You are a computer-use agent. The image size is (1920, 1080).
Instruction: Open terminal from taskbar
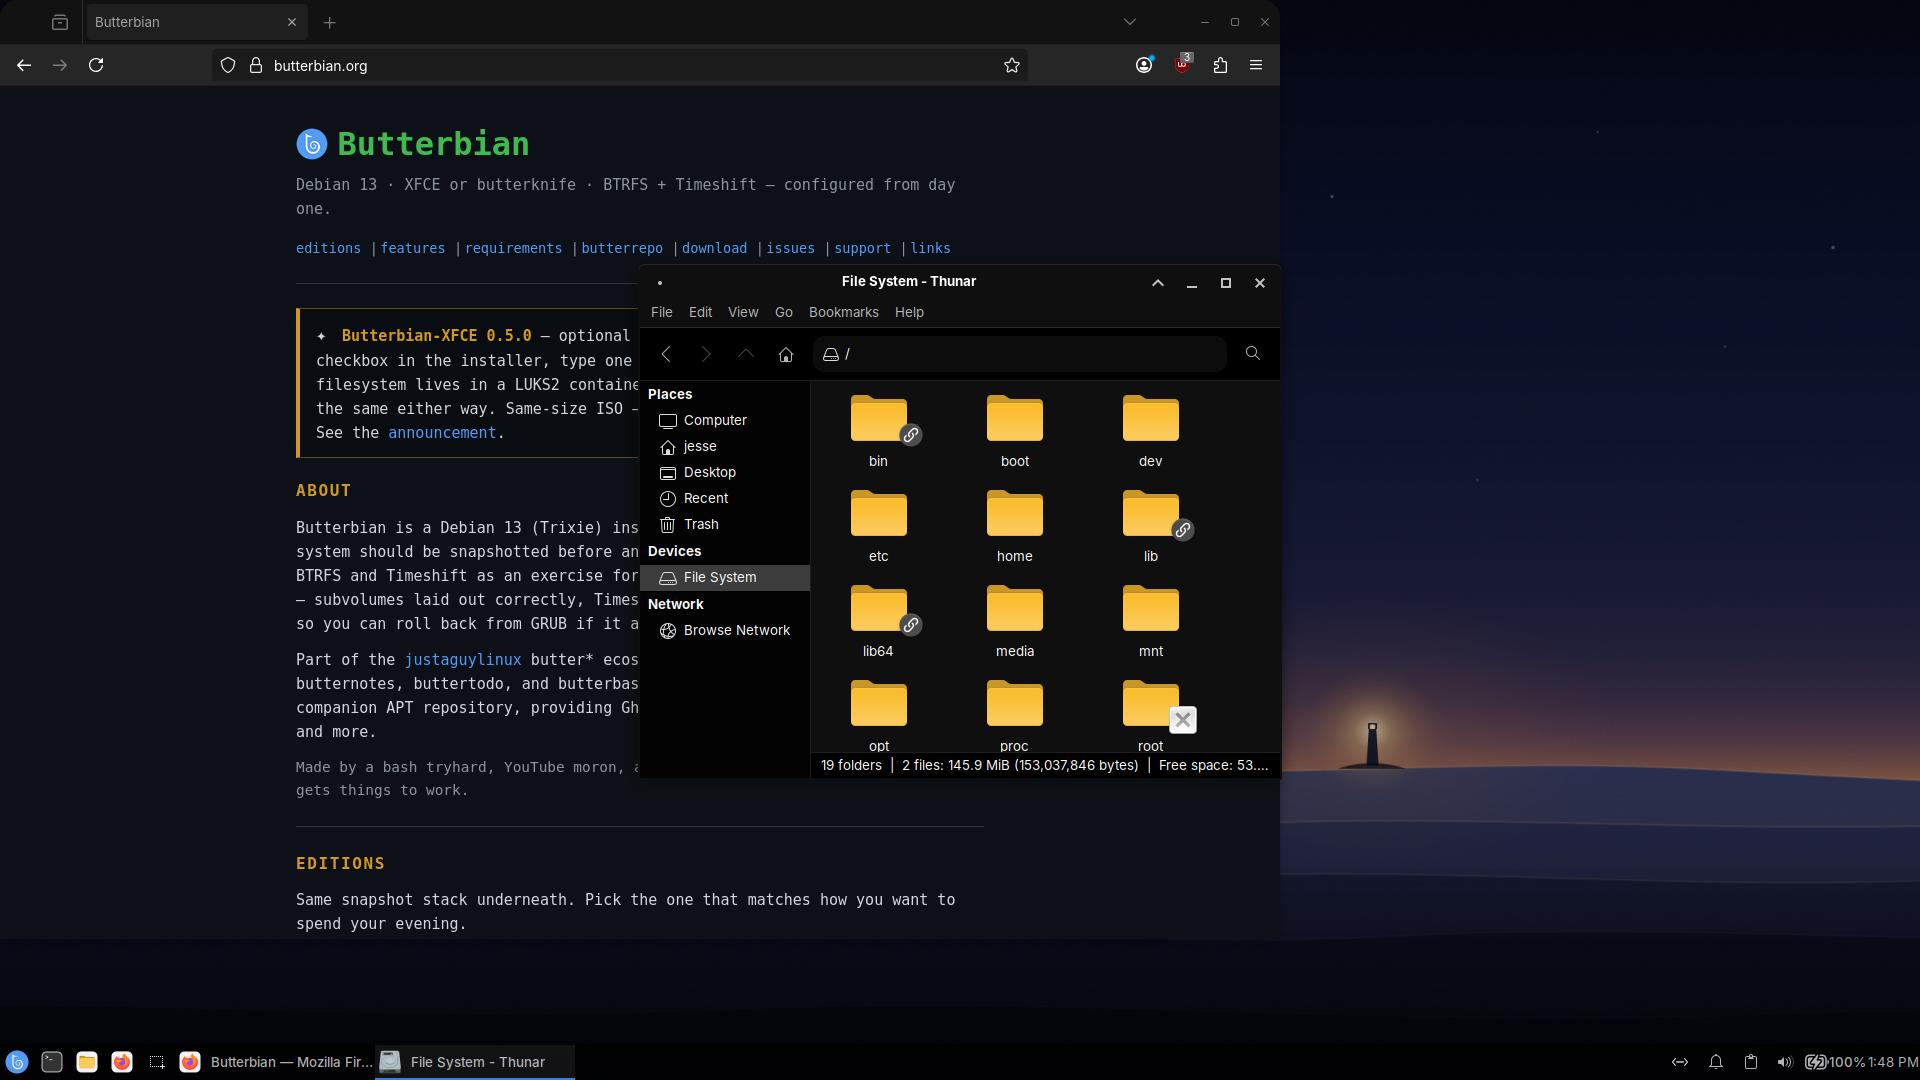pos(52,1062)
